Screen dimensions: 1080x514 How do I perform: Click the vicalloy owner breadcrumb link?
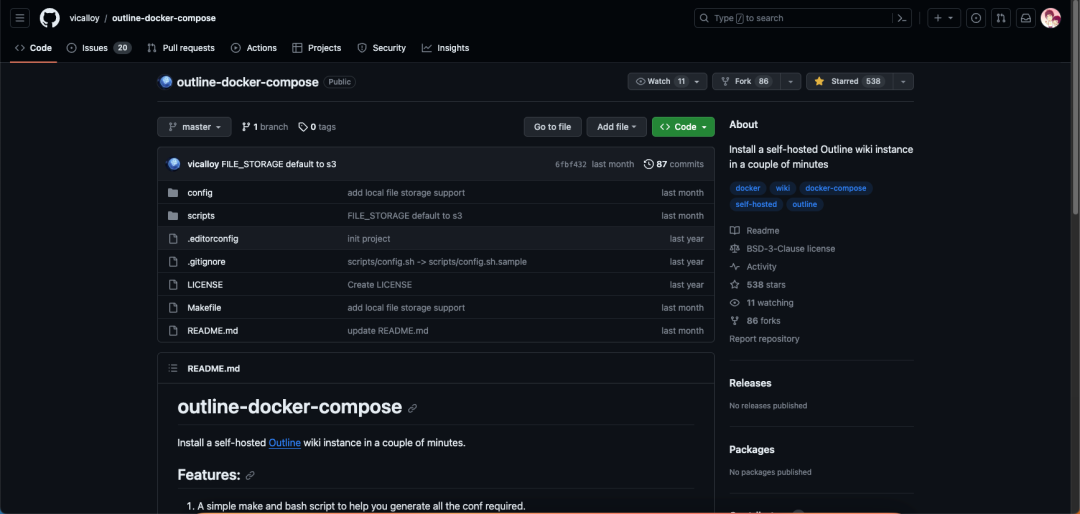[x=84, y=18]
